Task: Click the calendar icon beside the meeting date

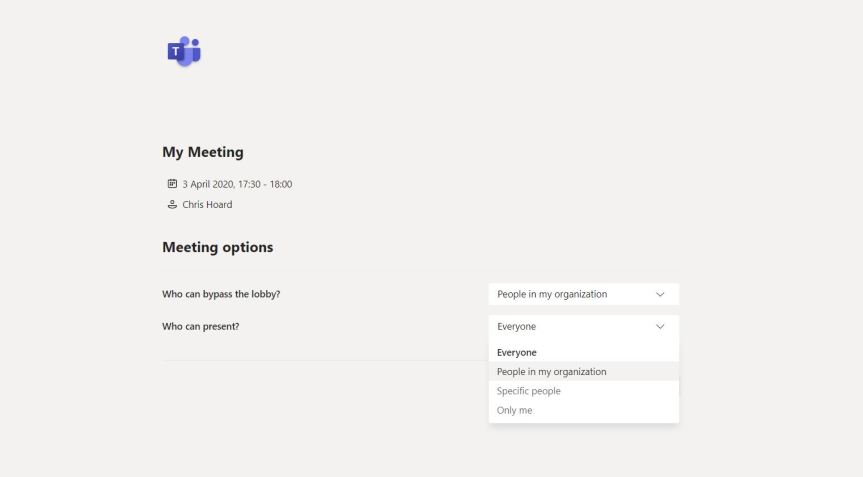Action: coord(171,184)
